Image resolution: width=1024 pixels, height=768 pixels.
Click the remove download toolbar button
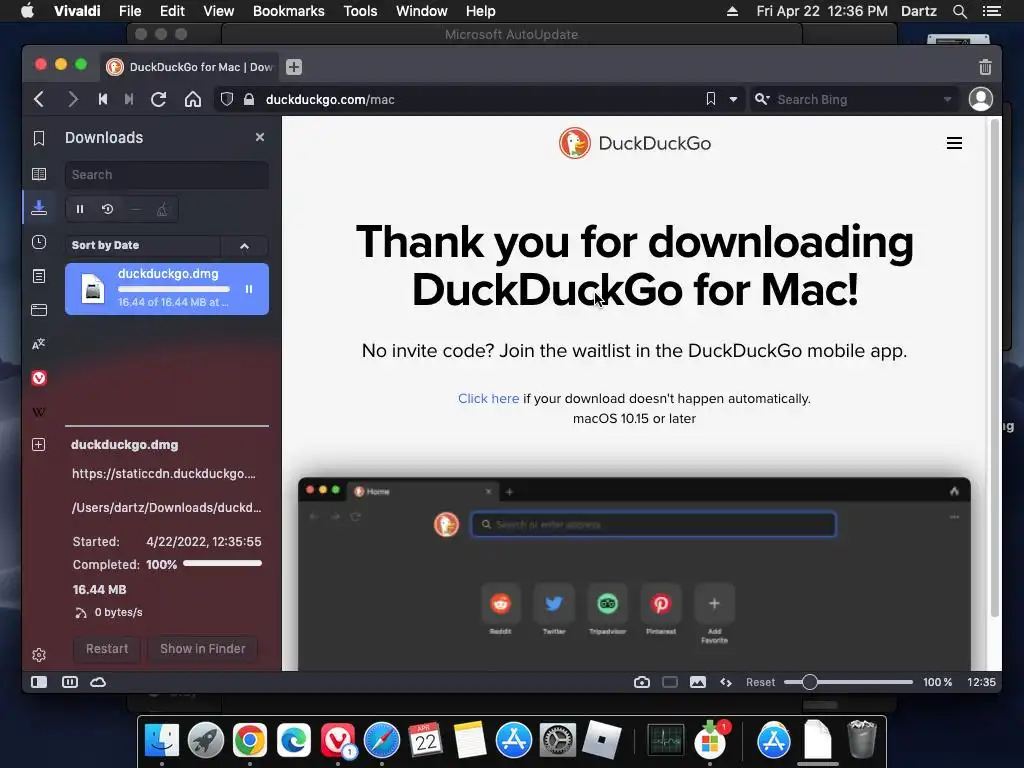pyautogui.click(x=135, y=210)
